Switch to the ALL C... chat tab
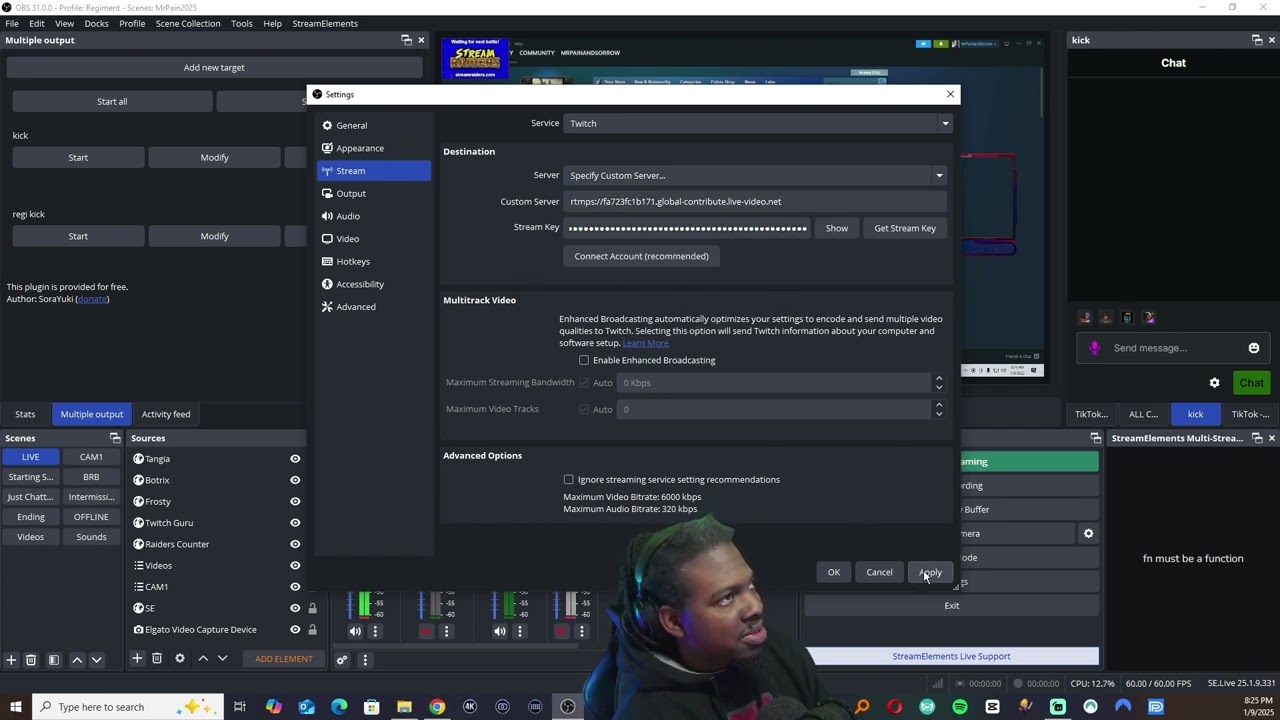1280x720 pixels. pyautogui.click(x=1143, y=414)
